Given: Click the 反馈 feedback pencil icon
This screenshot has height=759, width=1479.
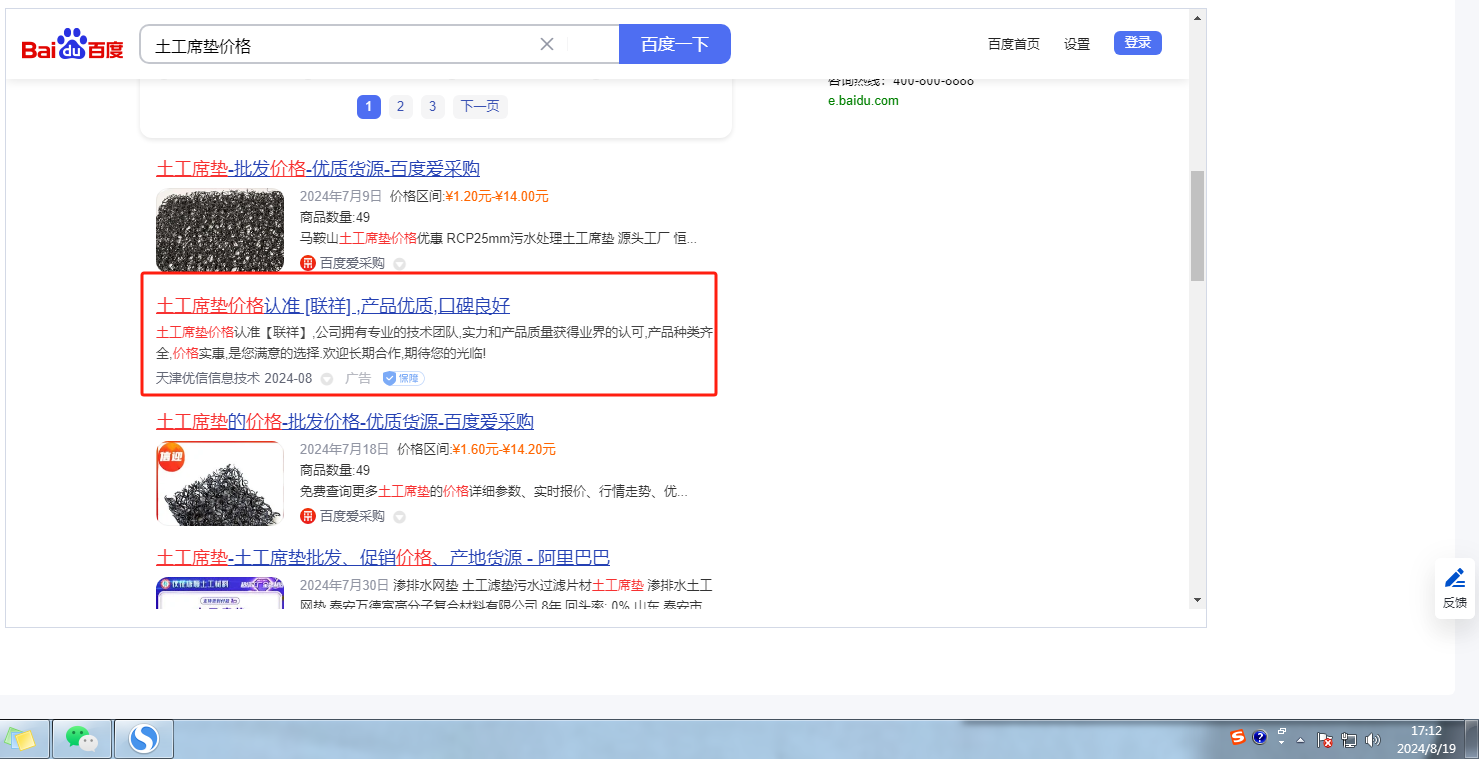Looking at the screenshot, I should [1455, 578].
